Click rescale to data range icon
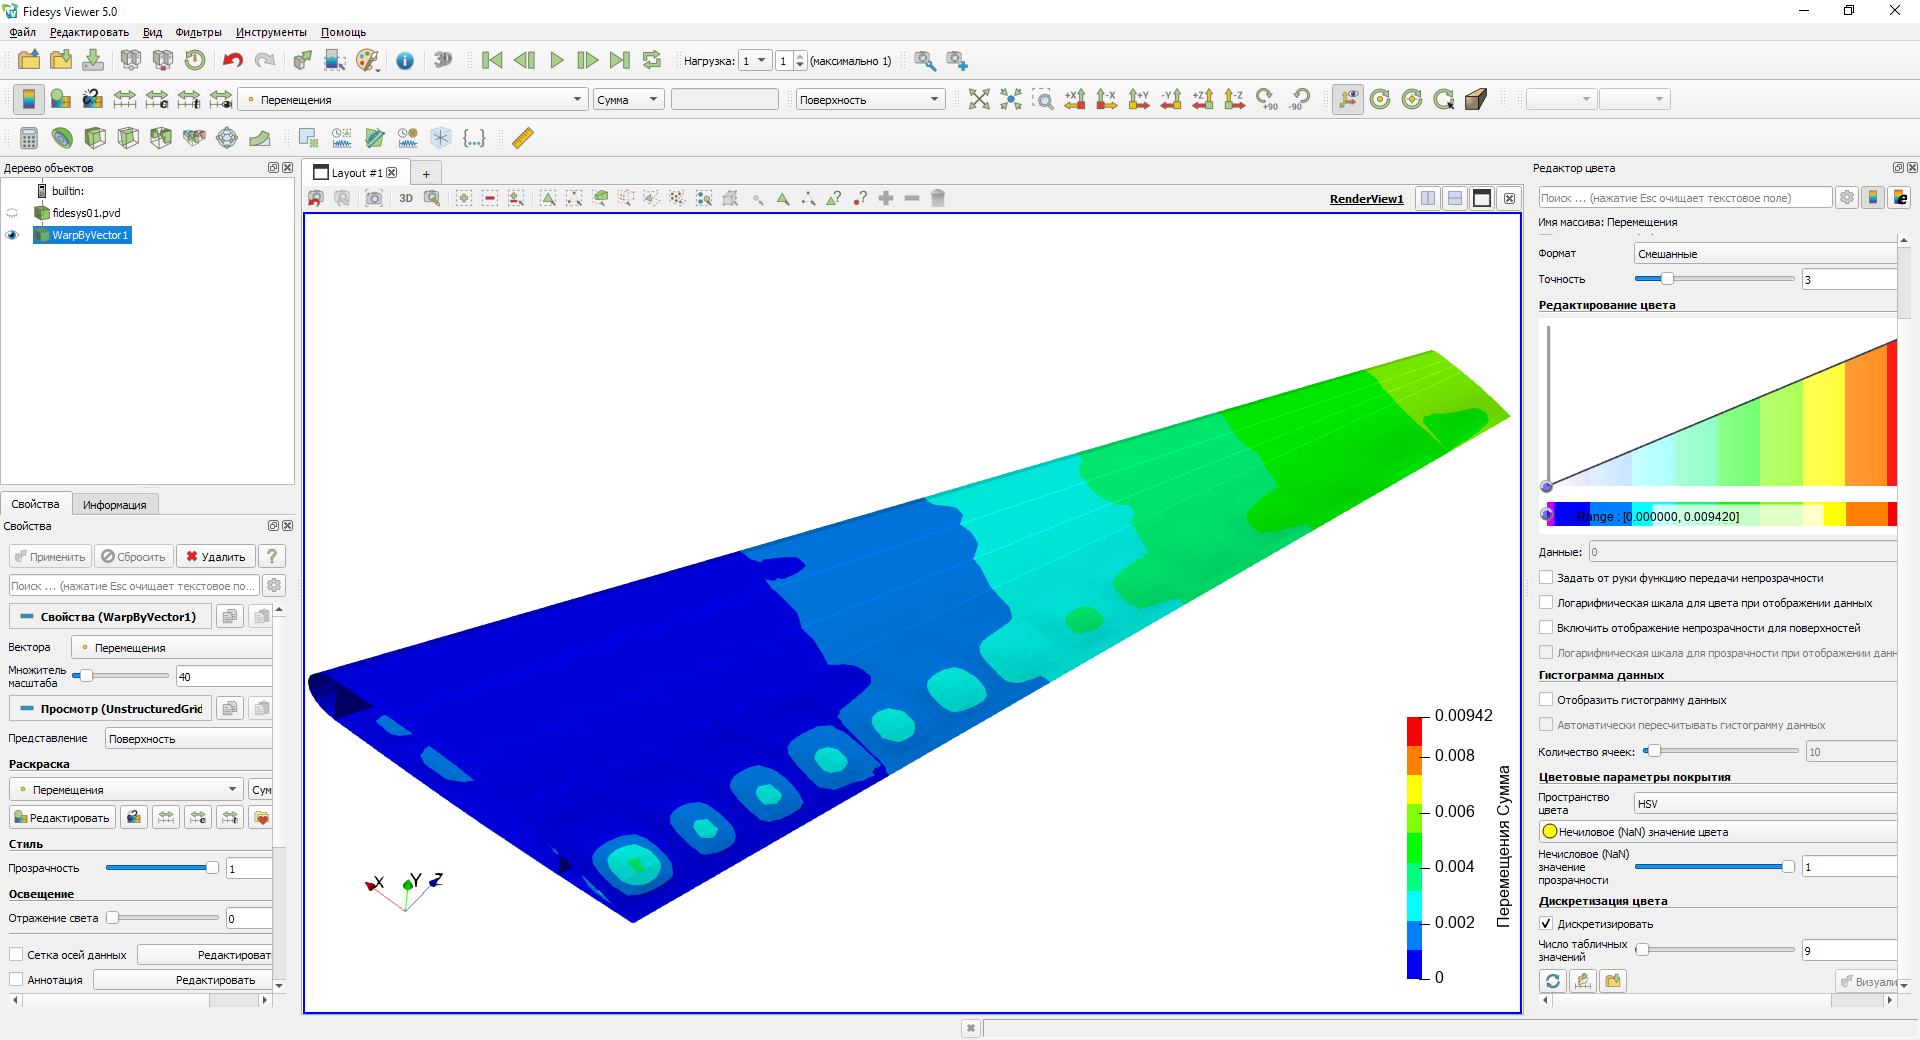Screen dimensions: 1920x1040 tap(125, 99)
